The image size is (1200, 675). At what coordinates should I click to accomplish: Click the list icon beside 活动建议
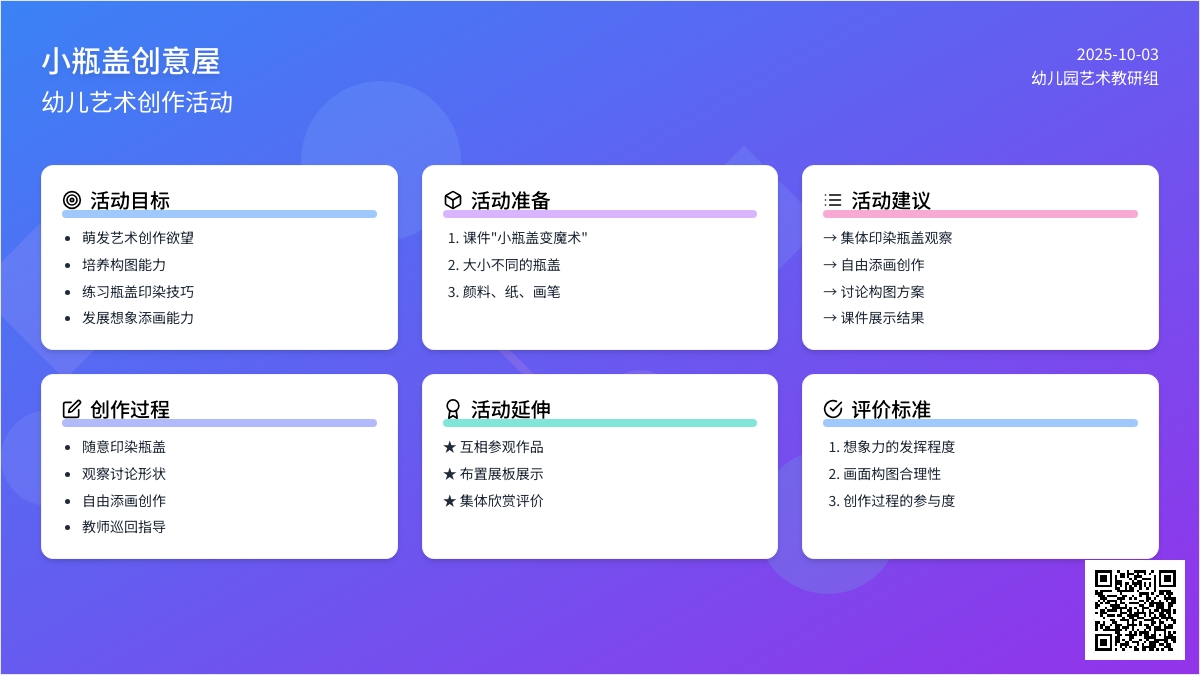point(832,200)
